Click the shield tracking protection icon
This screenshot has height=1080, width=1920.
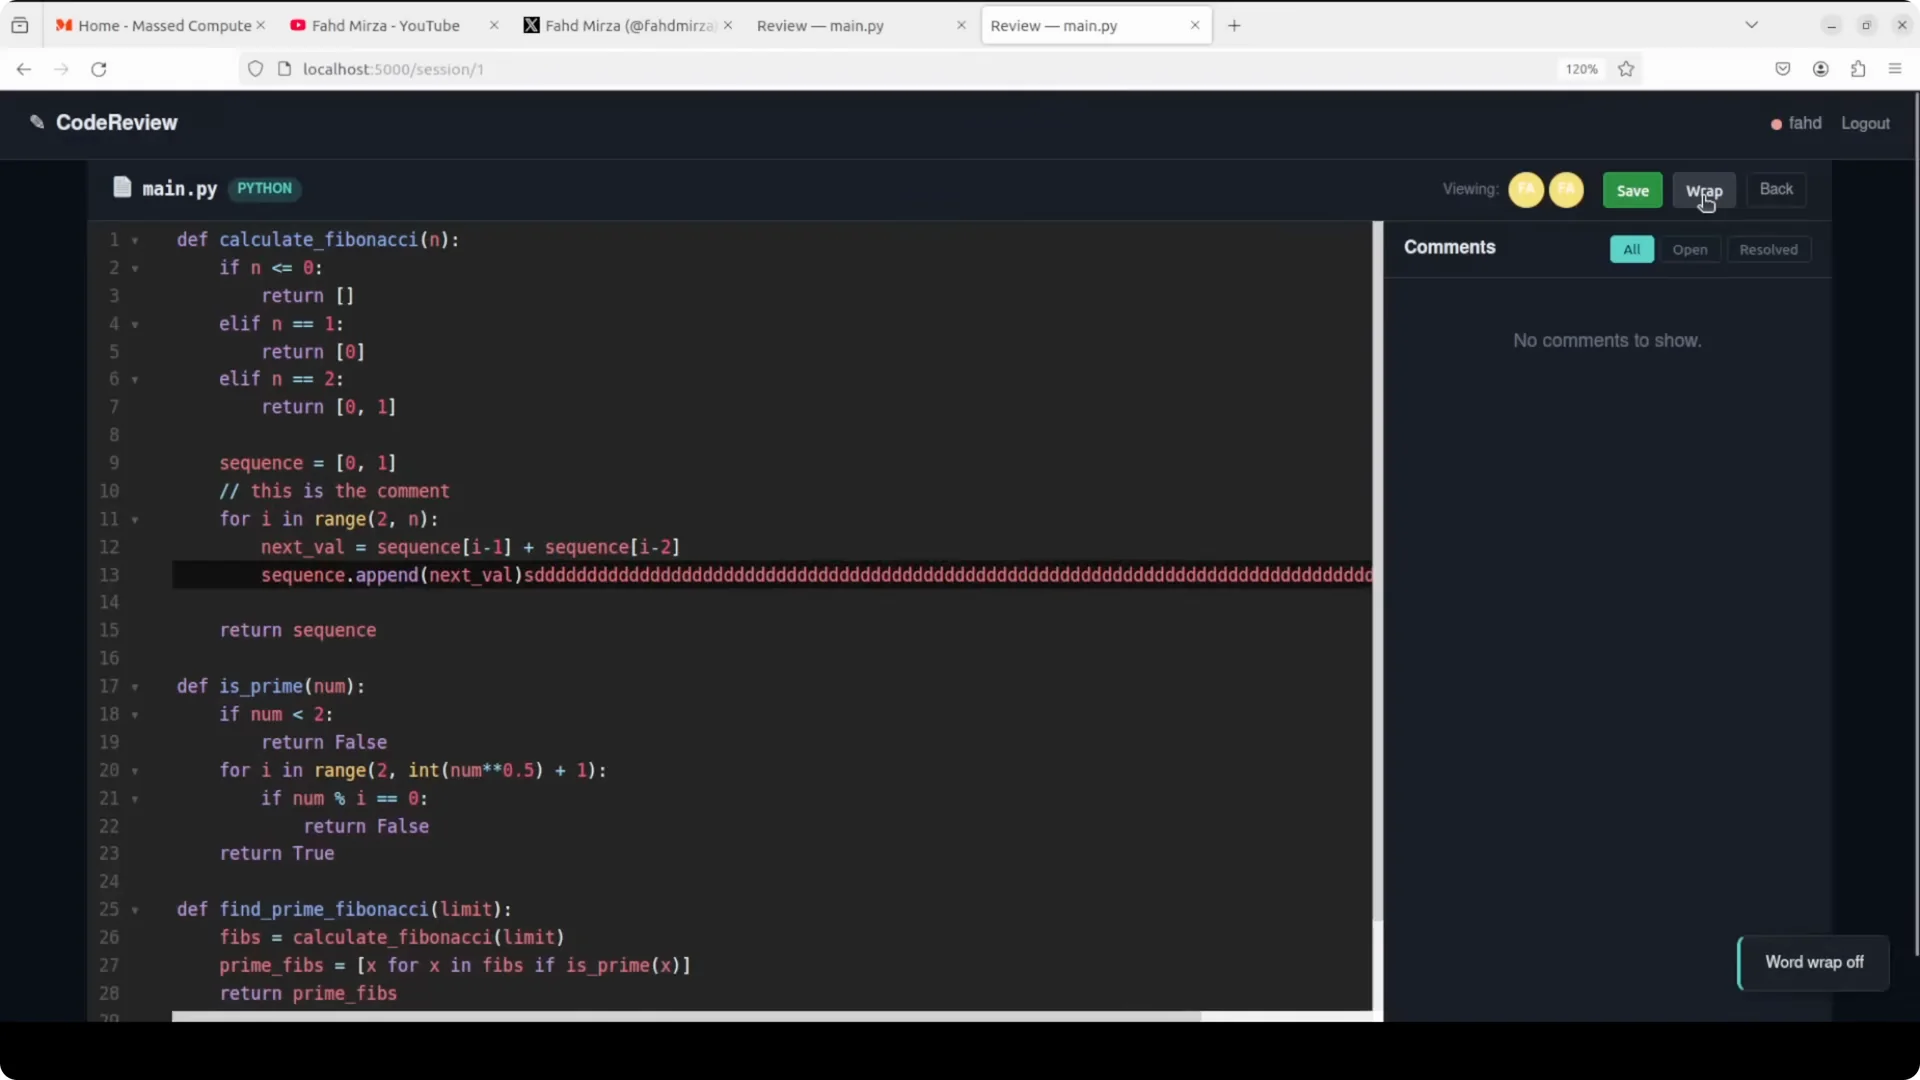[255, 69]
